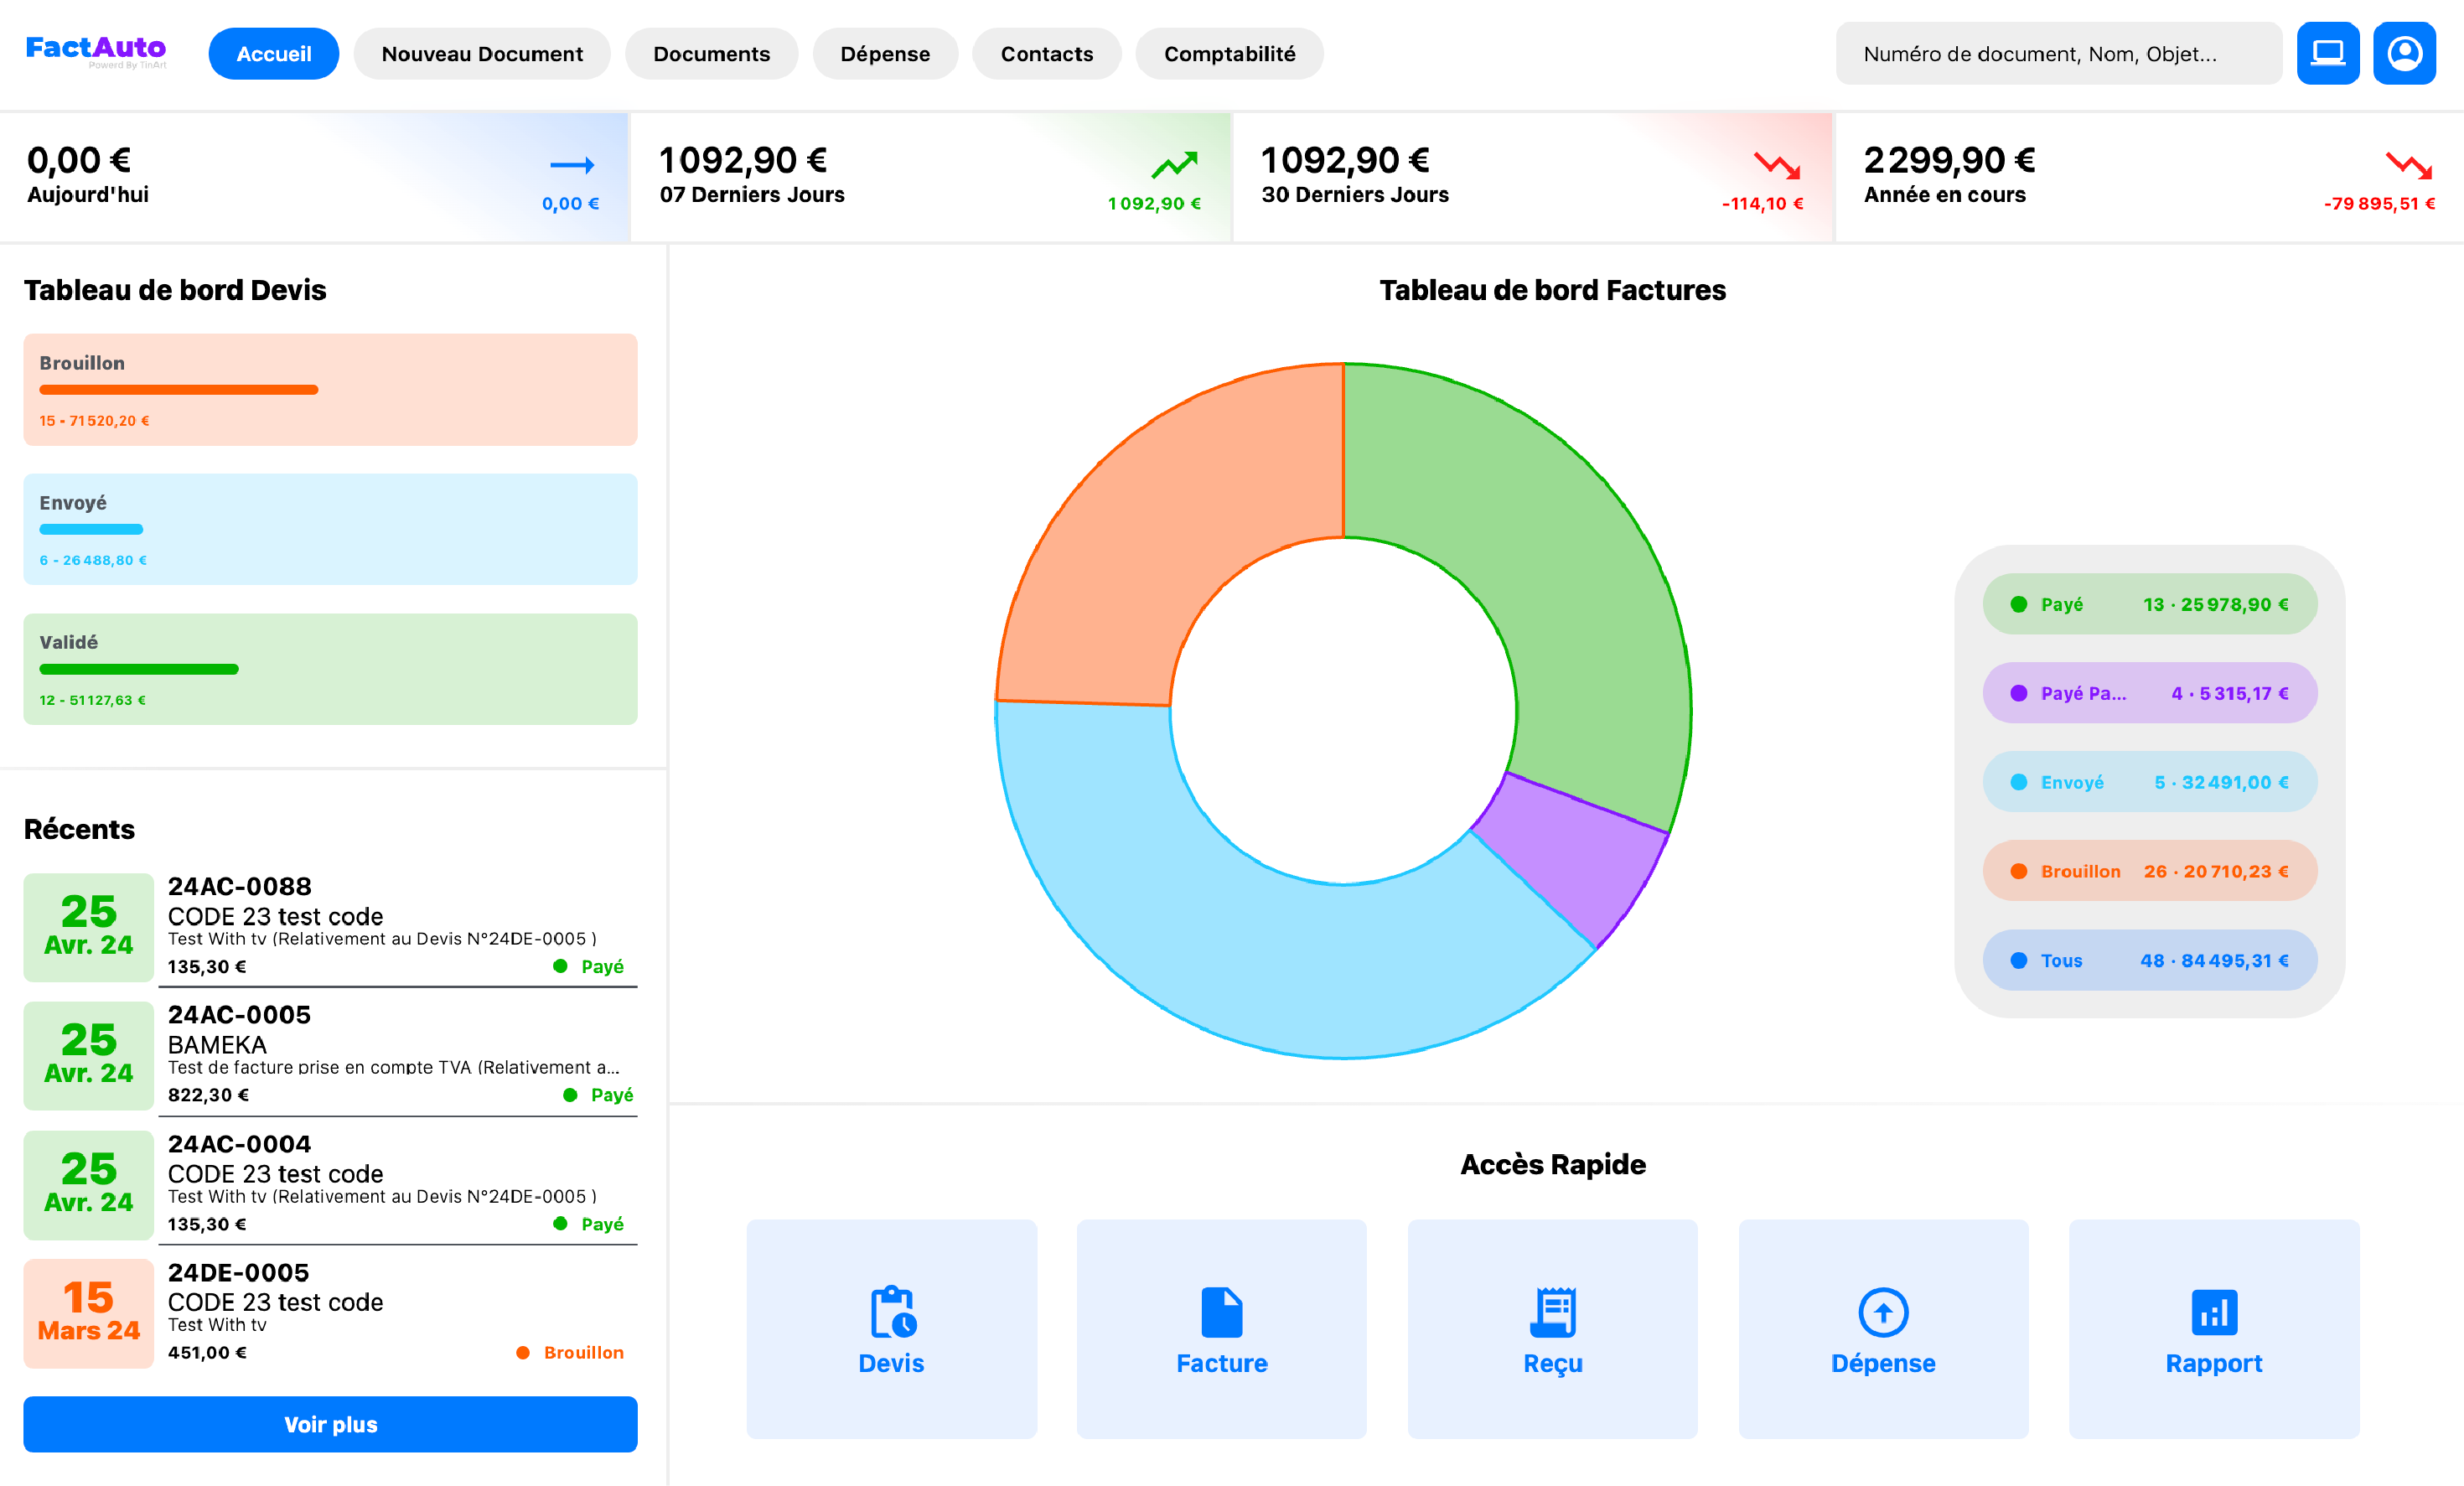The height and width of the screenshot is (1486, 2464).
Task: Open recent document 24AC-0088
Action: coord(330,929)
